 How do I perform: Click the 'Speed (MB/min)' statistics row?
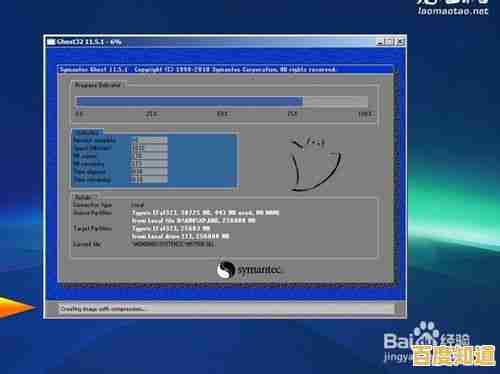point(121,148)
